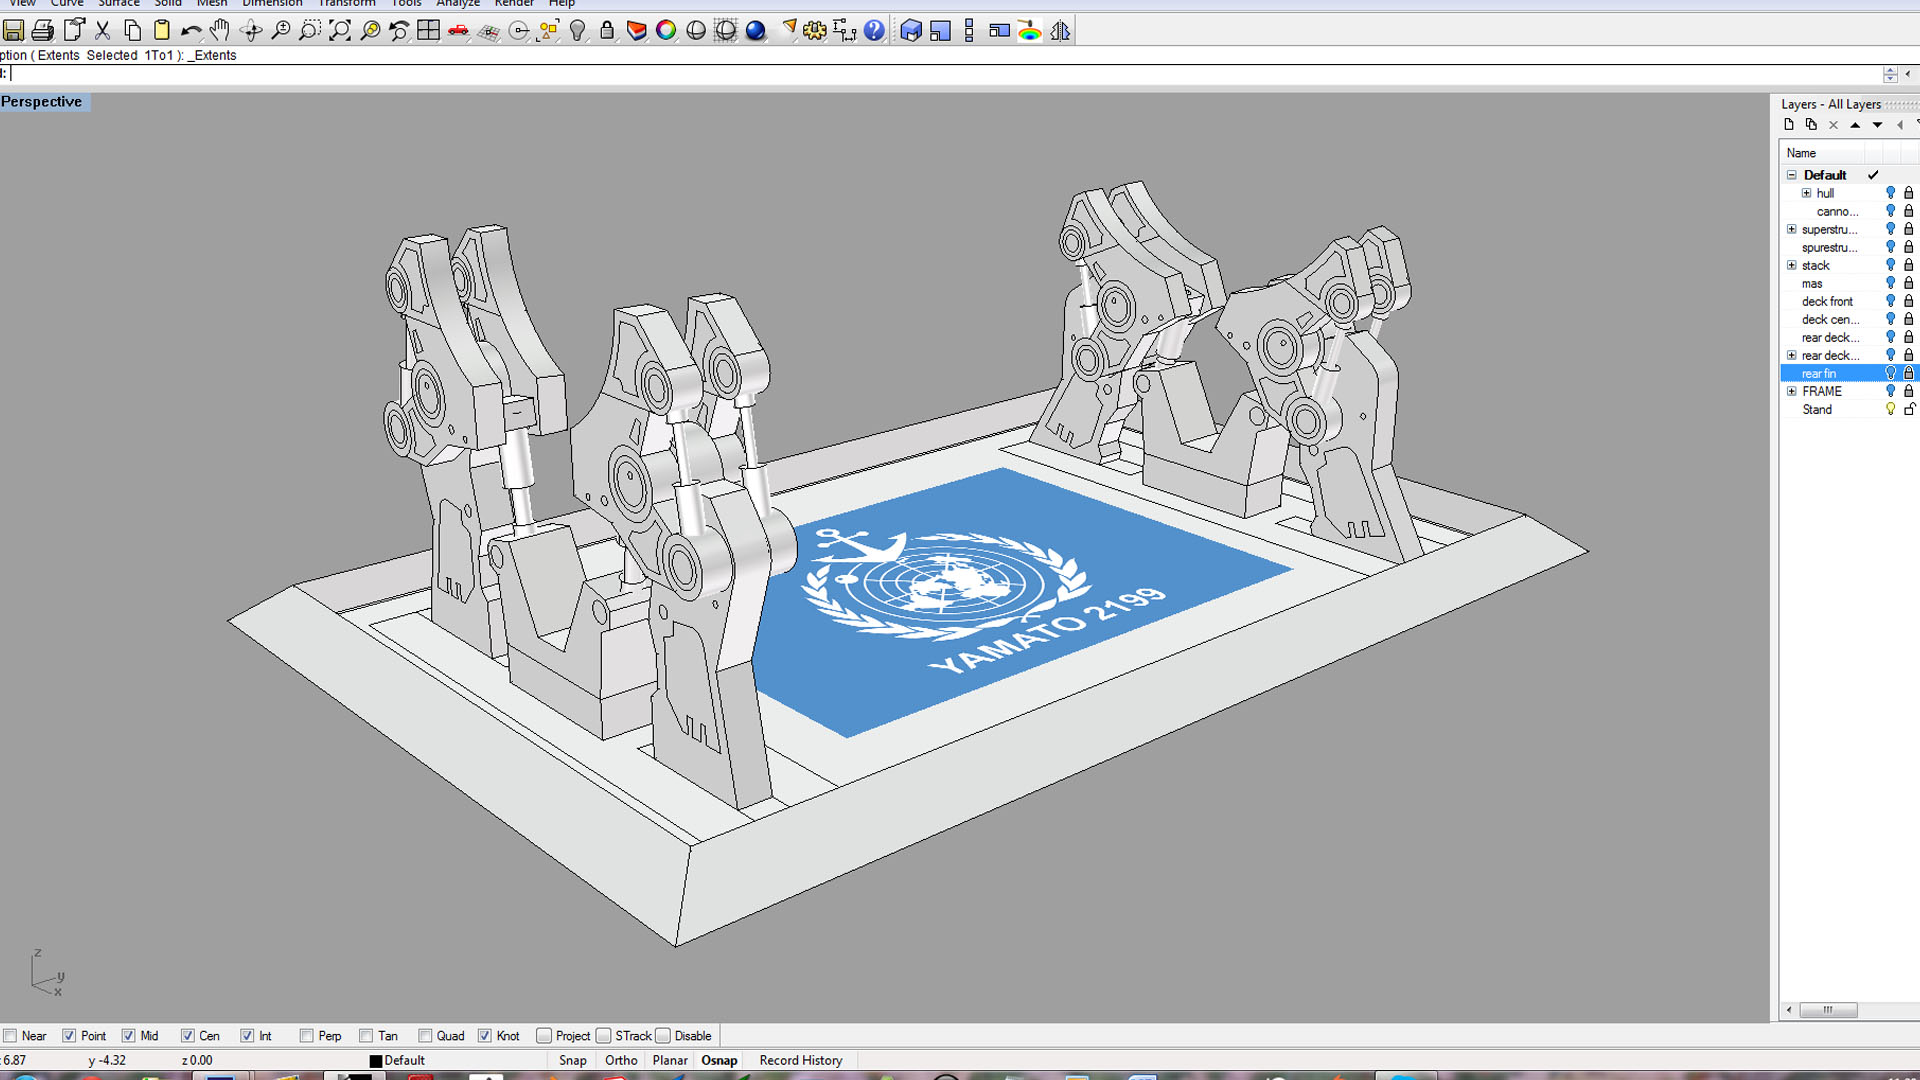Screen dimensions: 1920x1080
Task: Activate the Pan hand tool
Action: click(221, 31)
